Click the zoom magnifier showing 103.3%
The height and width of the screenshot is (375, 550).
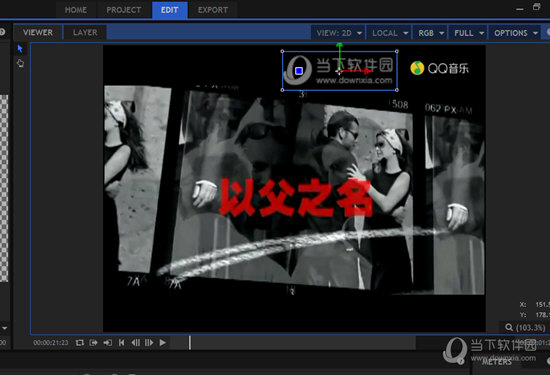509,328
